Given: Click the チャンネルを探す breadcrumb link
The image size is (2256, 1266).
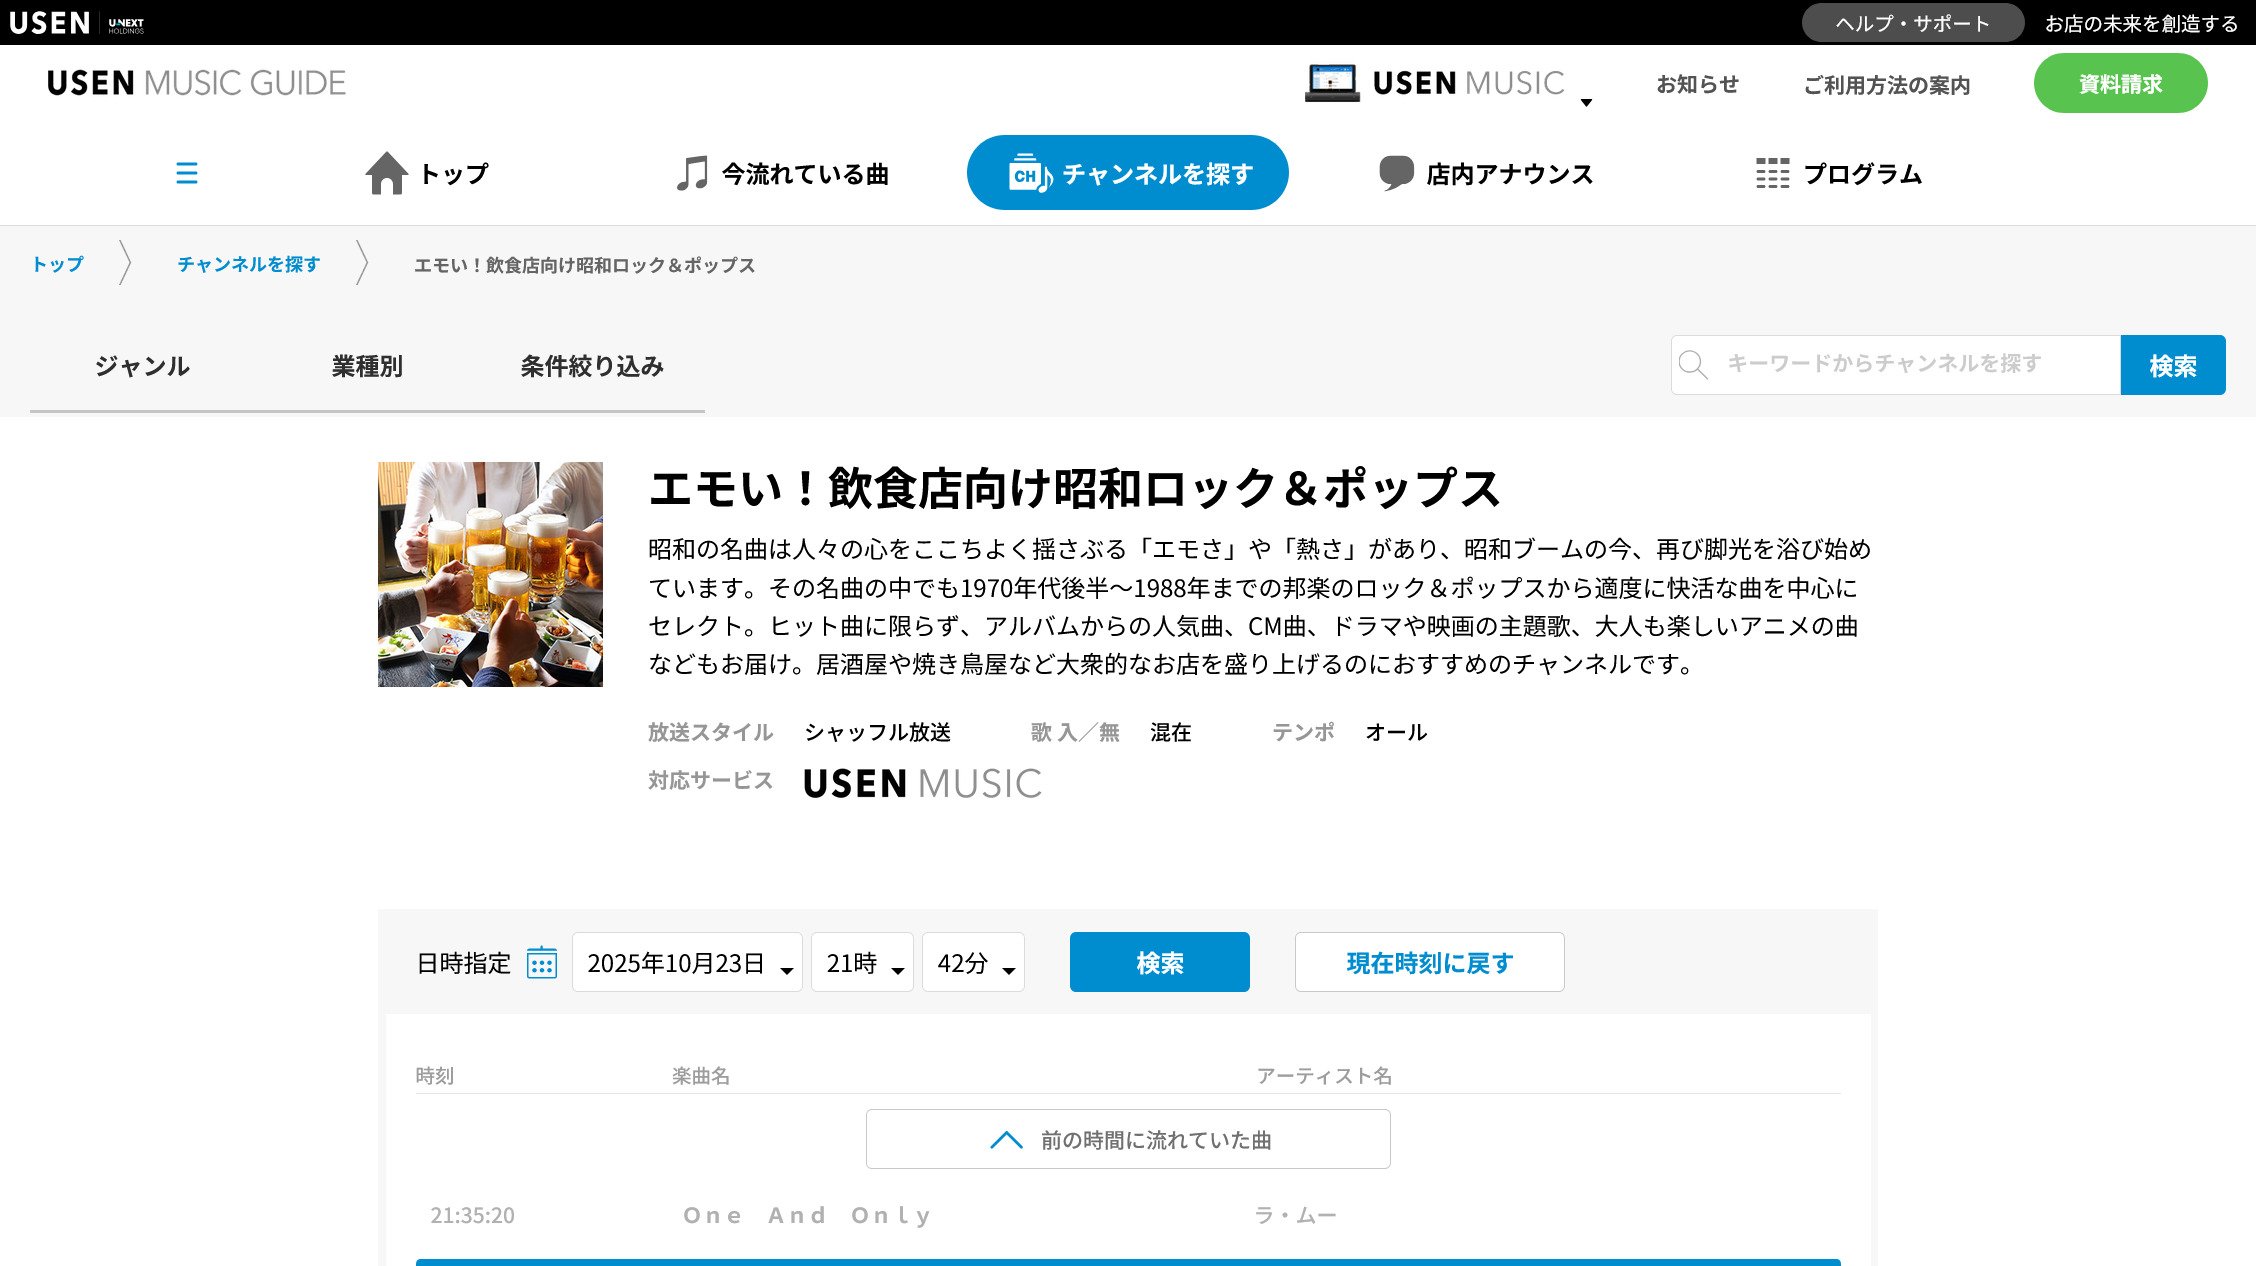Looking at the screenshot, I should click(x=249, y=264).
